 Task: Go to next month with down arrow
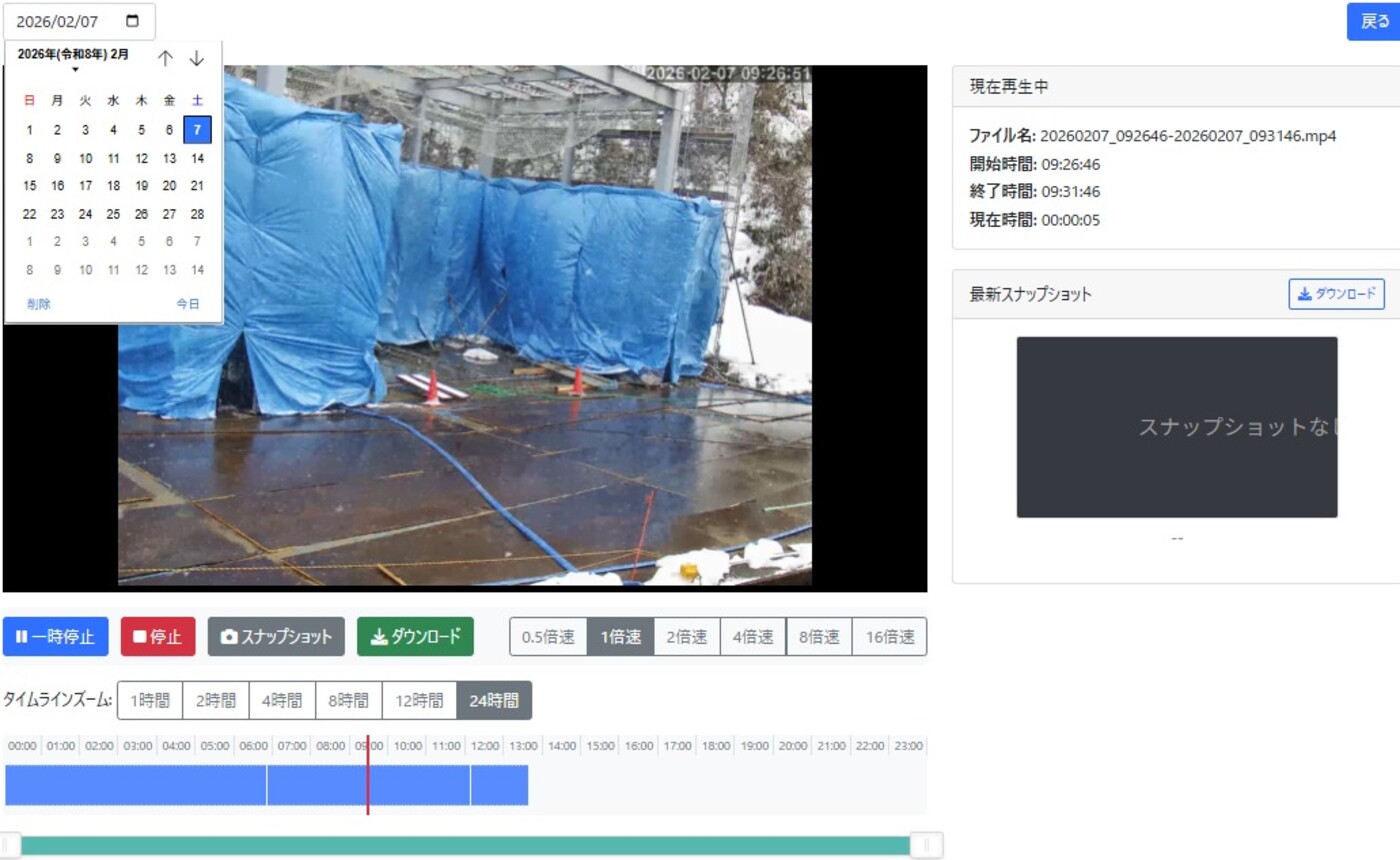tap(197, 59)
